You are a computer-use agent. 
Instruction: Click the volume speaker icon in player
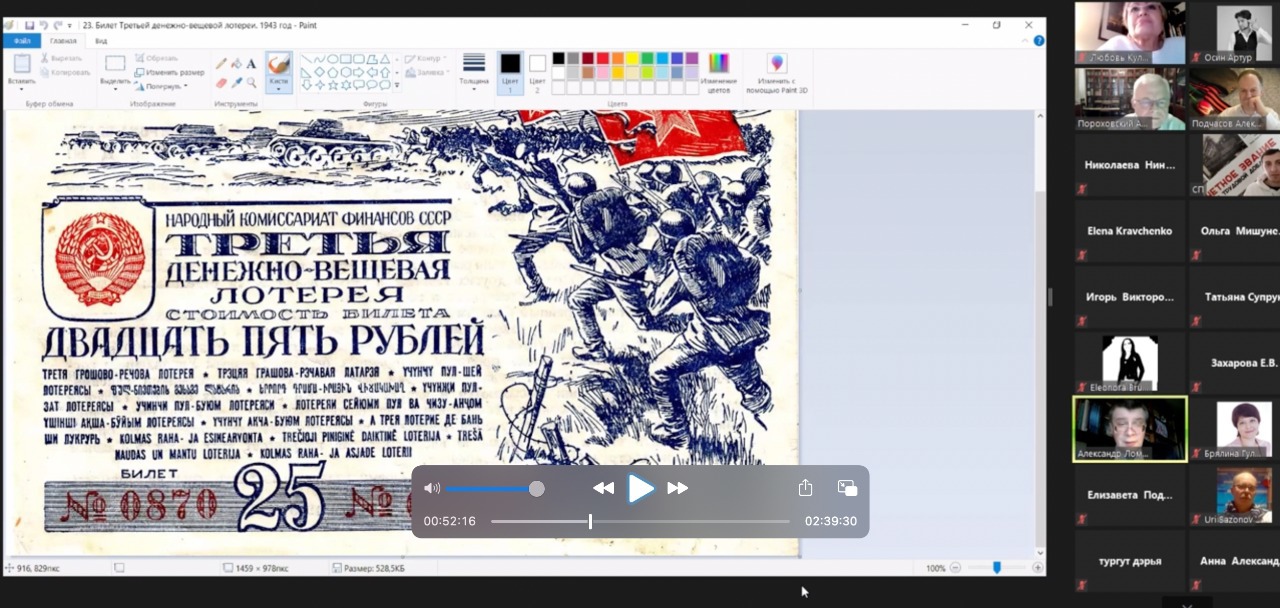(x=431, y=488)
